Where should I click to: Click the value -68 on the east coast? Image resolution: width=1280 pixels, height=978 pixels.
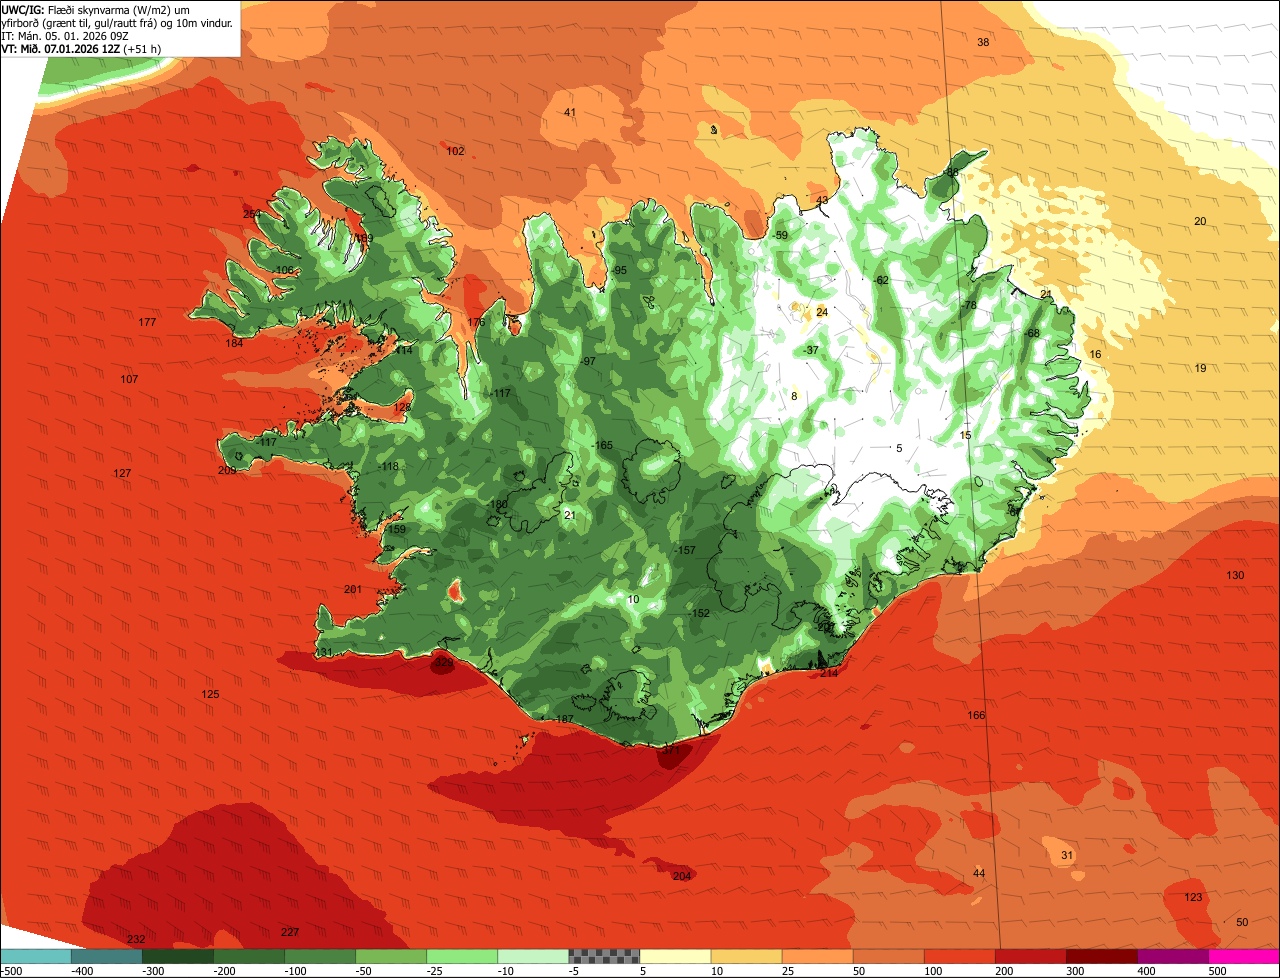point(1031,333)
